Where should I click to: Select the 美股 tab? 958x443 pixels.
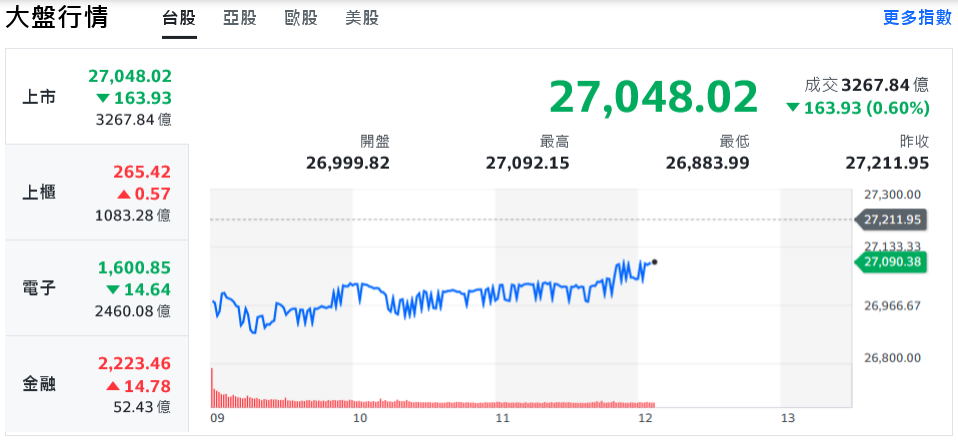(361, 18)
